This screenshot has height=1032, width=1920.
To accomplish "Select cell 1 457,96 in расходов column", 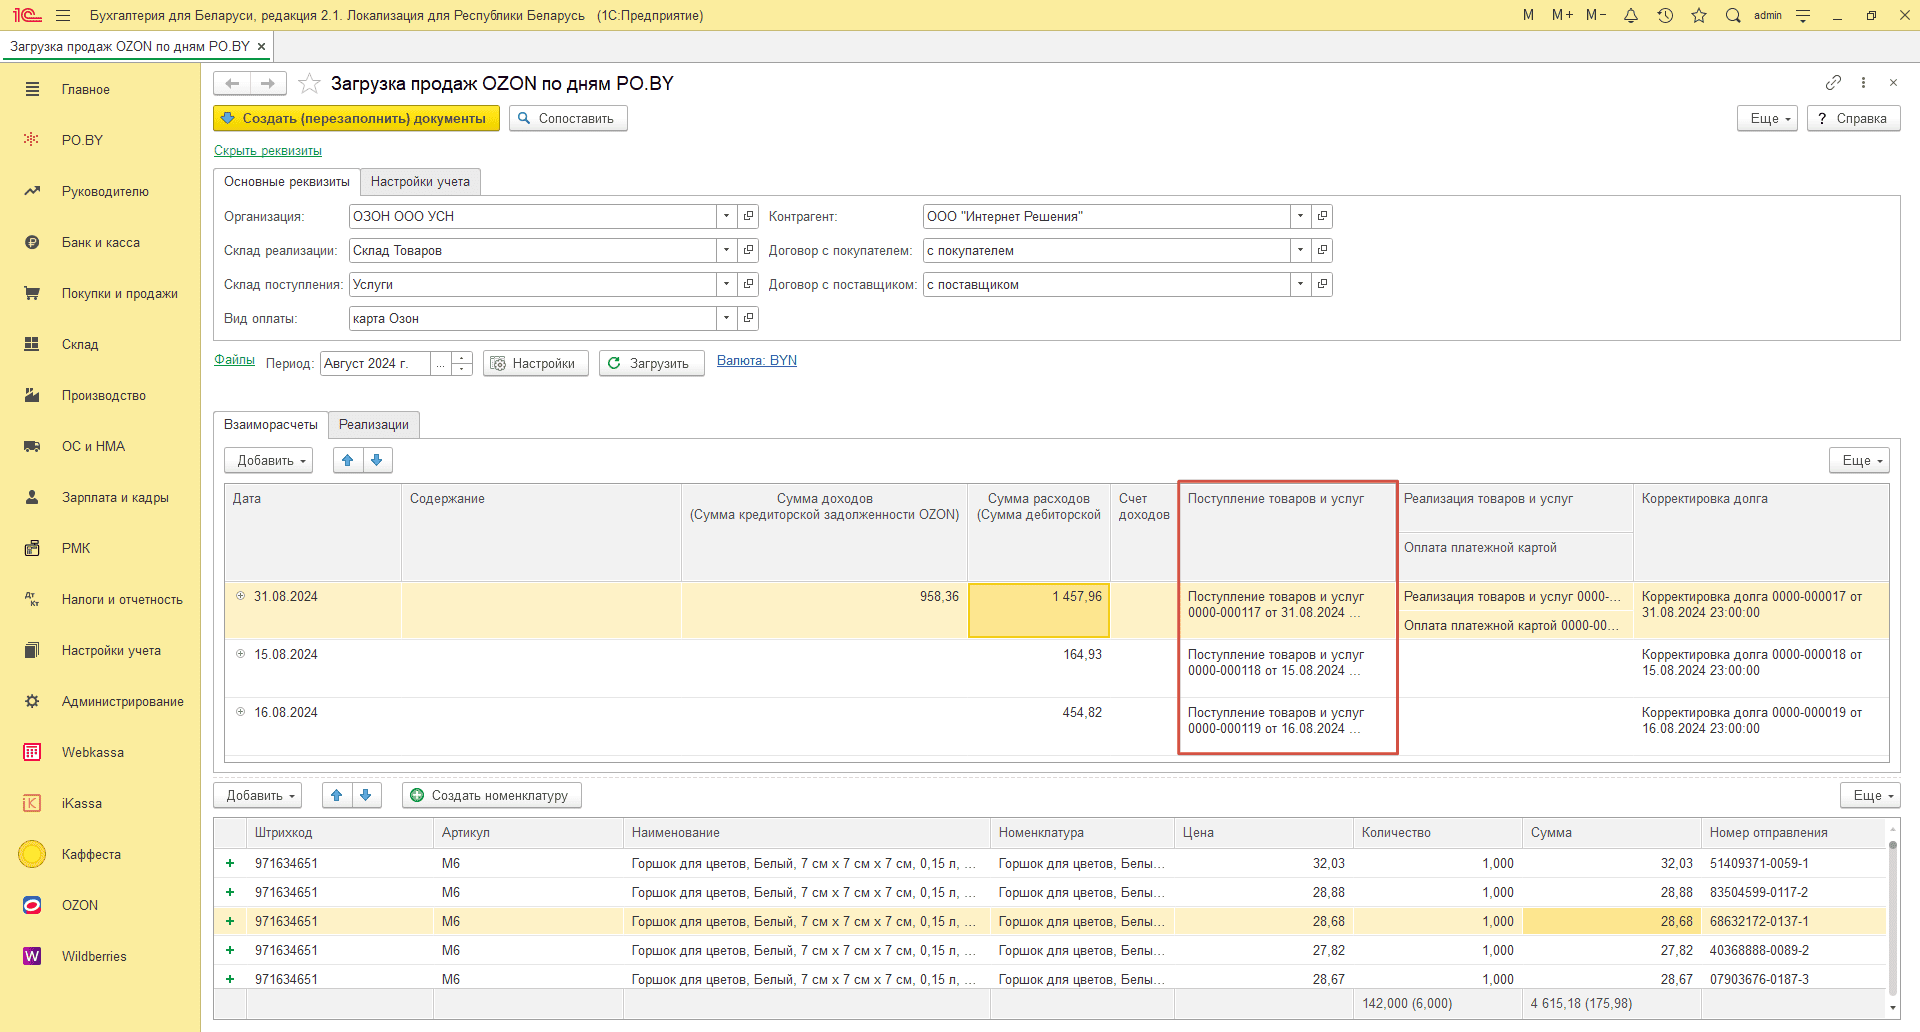I will (1039, 610).
